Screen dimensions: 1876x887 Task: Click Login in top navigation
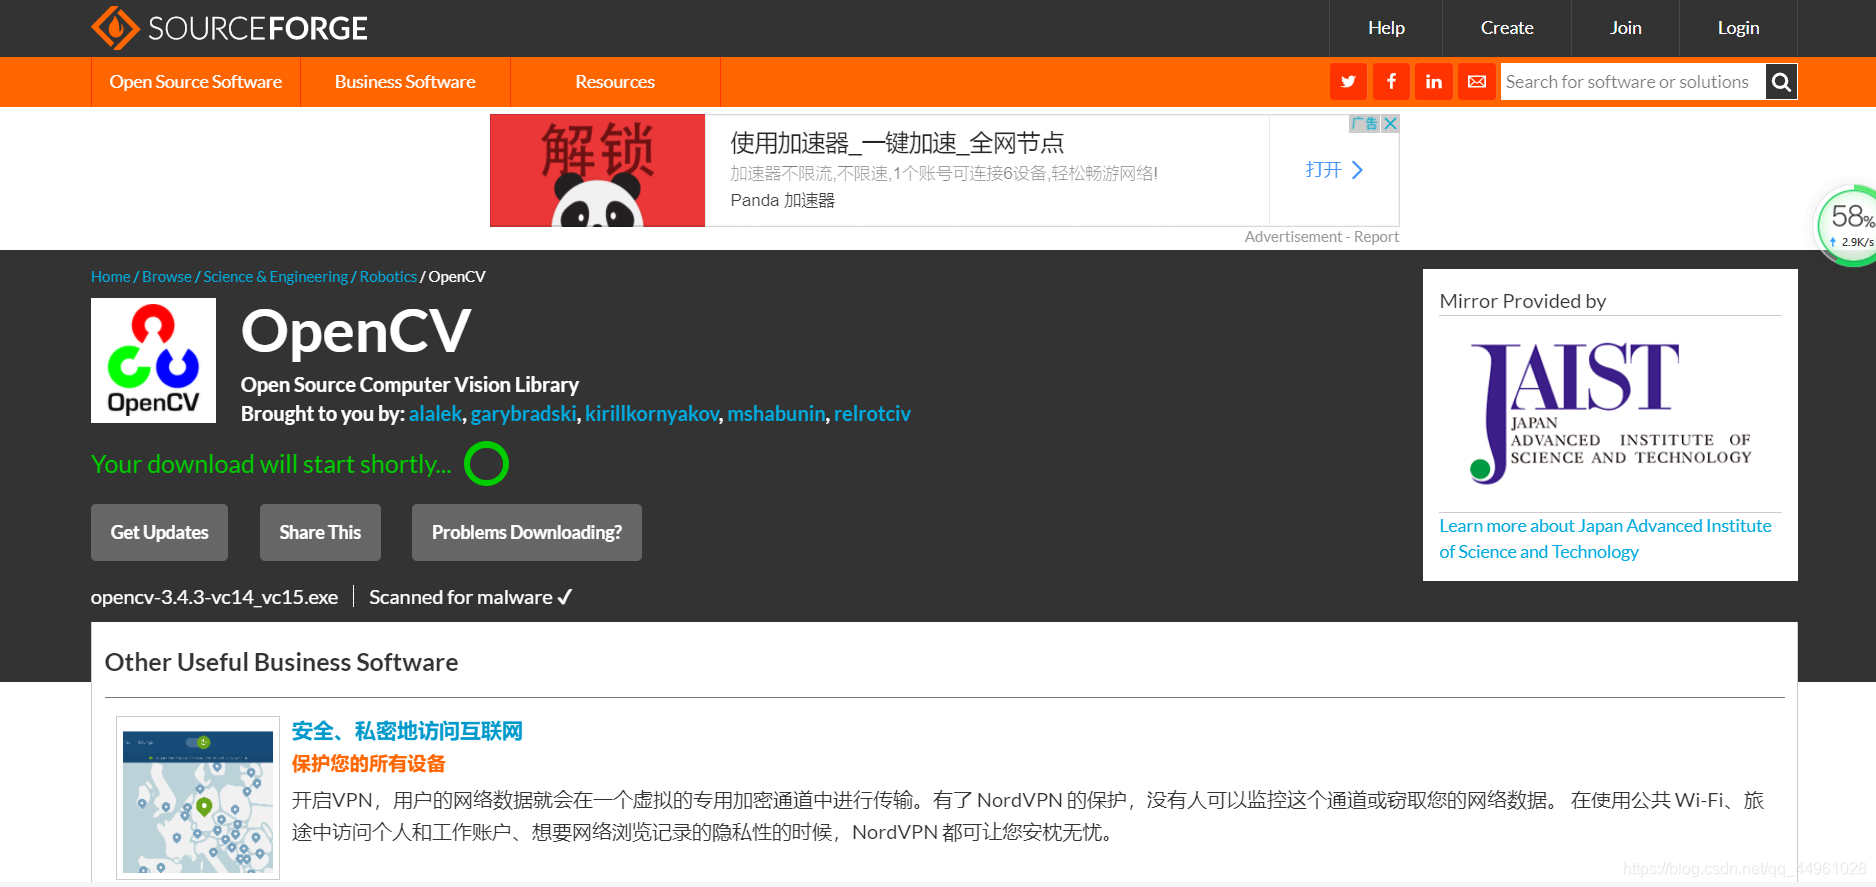(1738, 28)
